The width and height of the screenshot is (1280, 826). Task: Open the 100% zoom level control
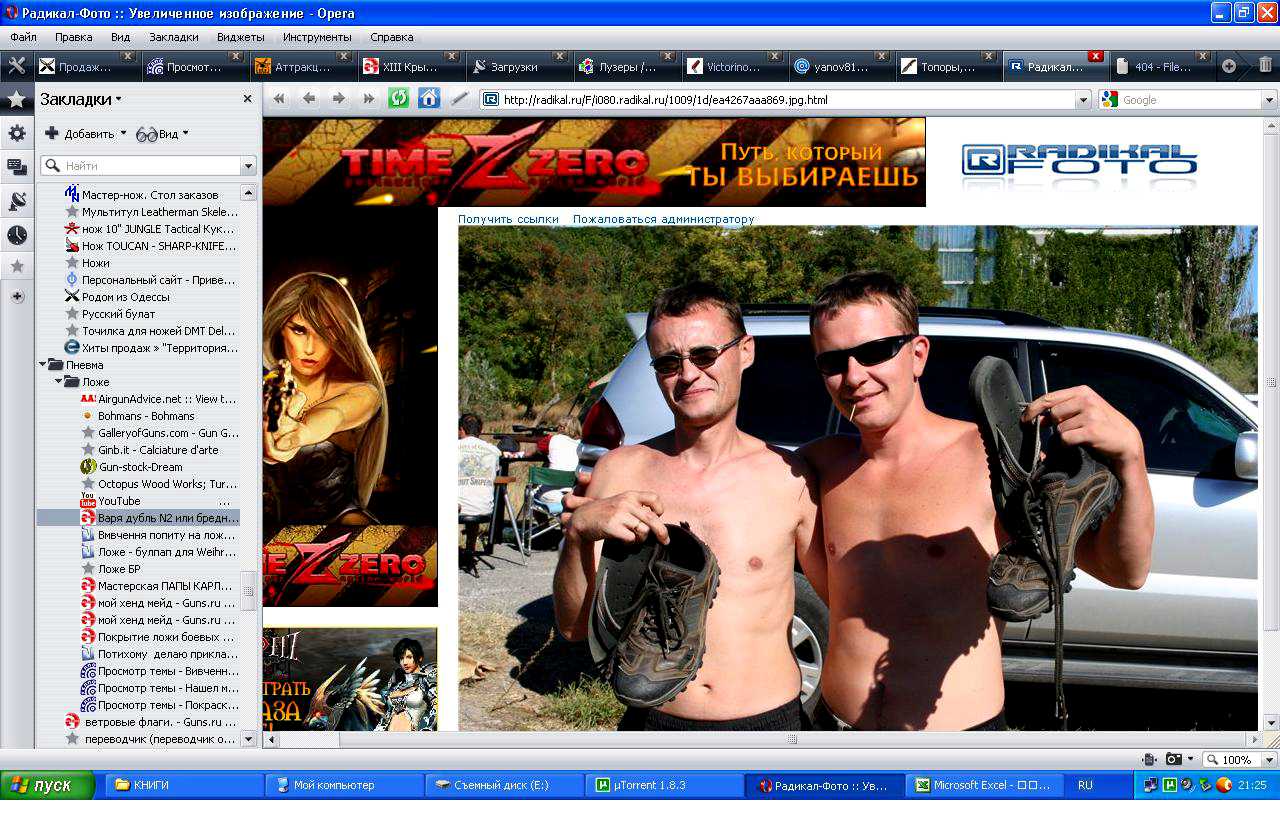1238,760
